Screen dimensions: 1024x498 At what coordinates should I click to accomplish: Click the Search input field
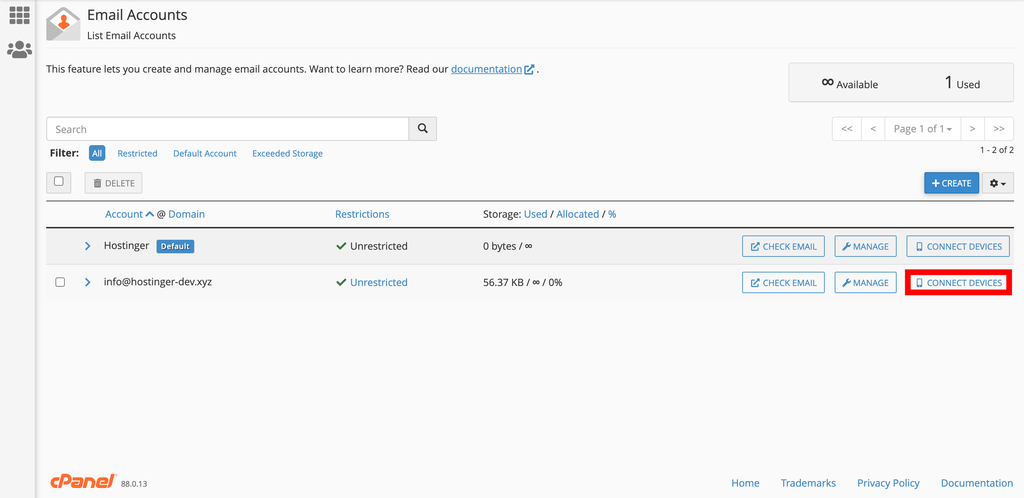point(227,129)
